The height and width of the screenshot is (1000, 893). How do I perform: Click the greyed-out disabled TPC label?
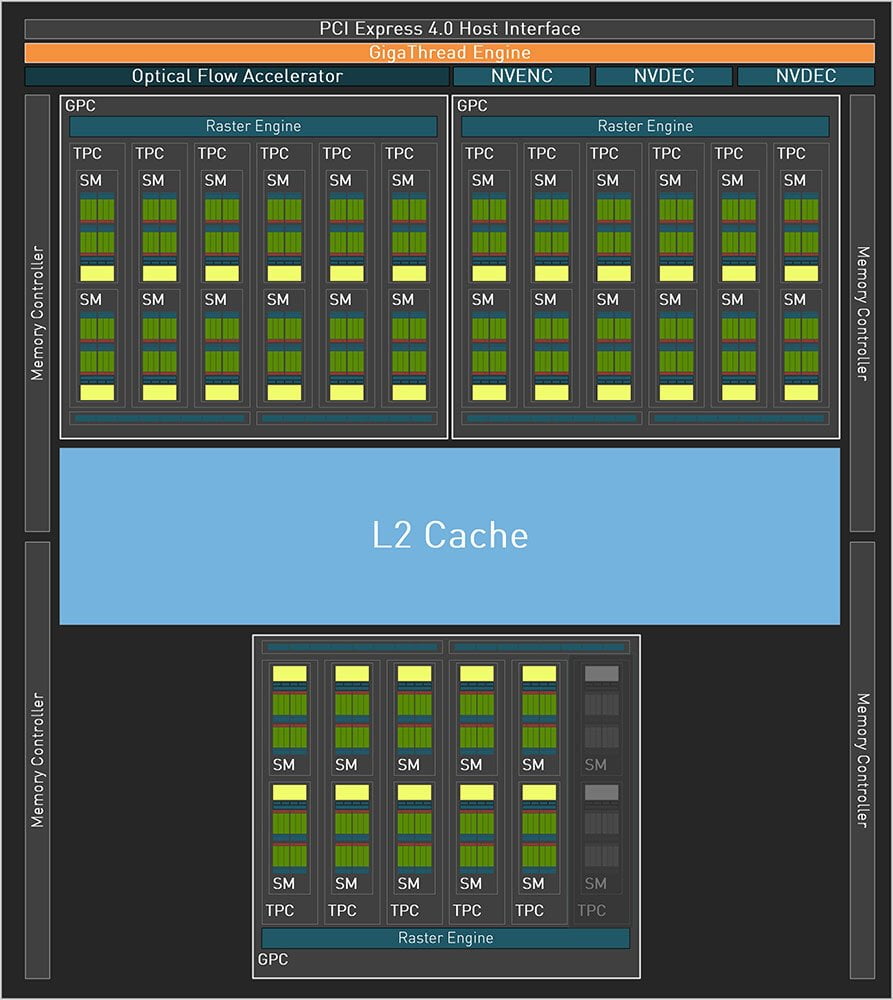[x=591, y=911]
